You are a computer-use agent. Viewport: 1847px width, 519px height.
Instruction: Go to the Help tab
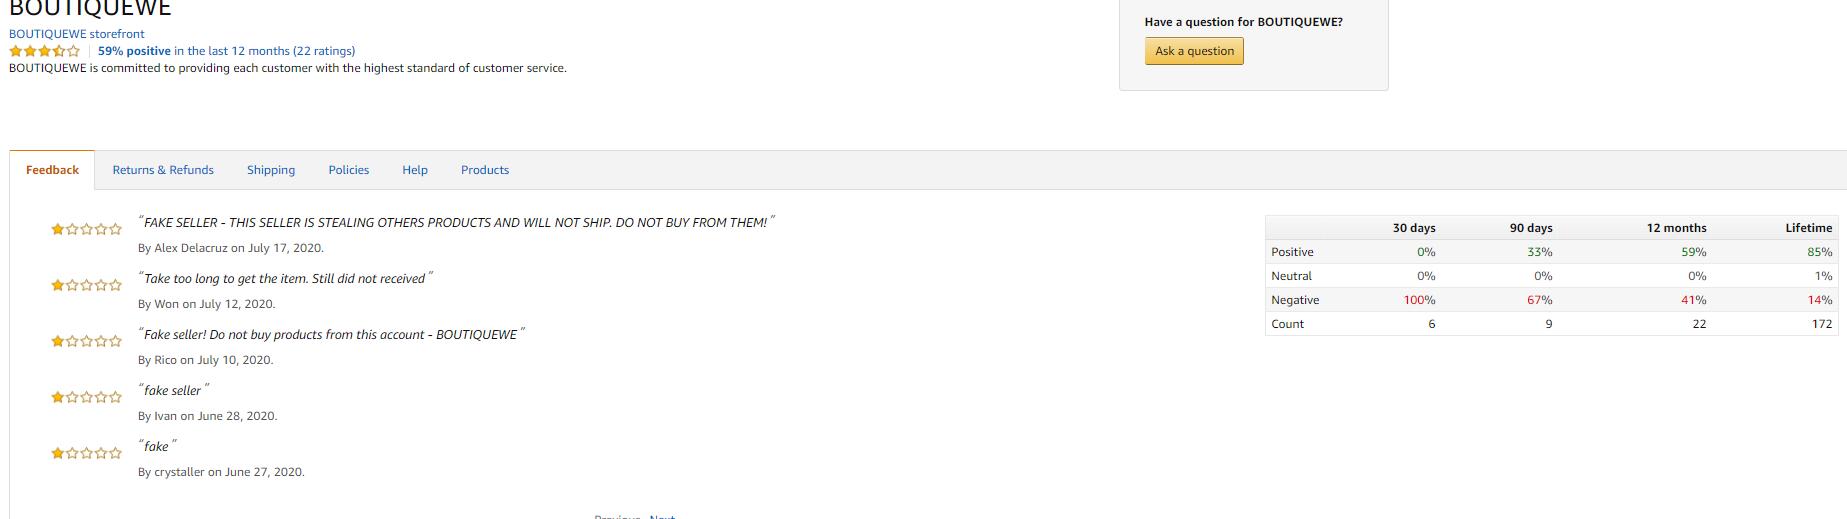tap(415, 170)
